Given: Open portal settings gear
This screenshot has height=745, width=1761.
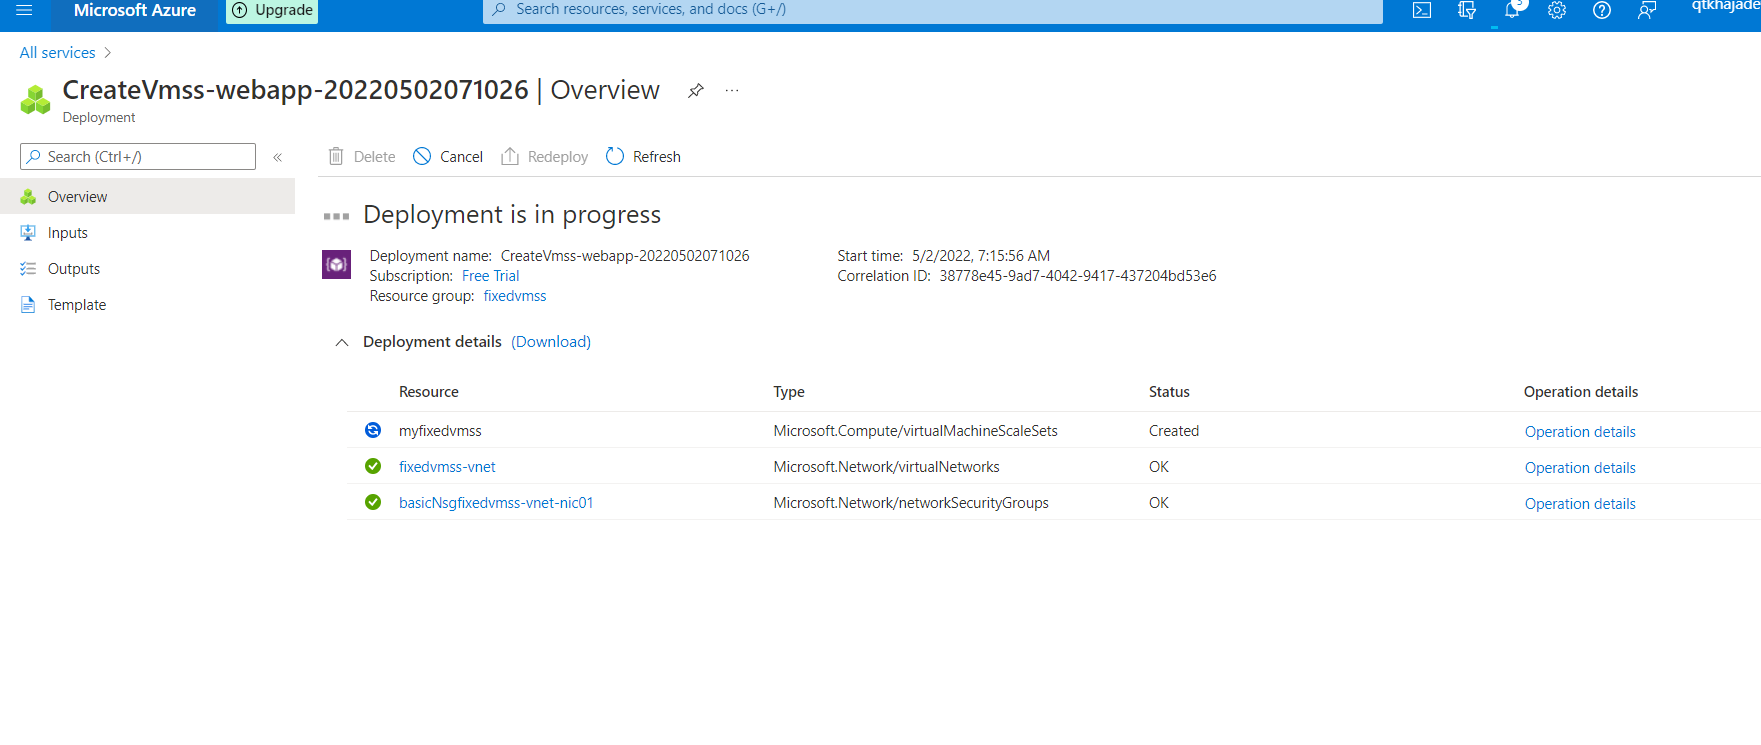Looking at the screenshot, I should coord(1557,10).
